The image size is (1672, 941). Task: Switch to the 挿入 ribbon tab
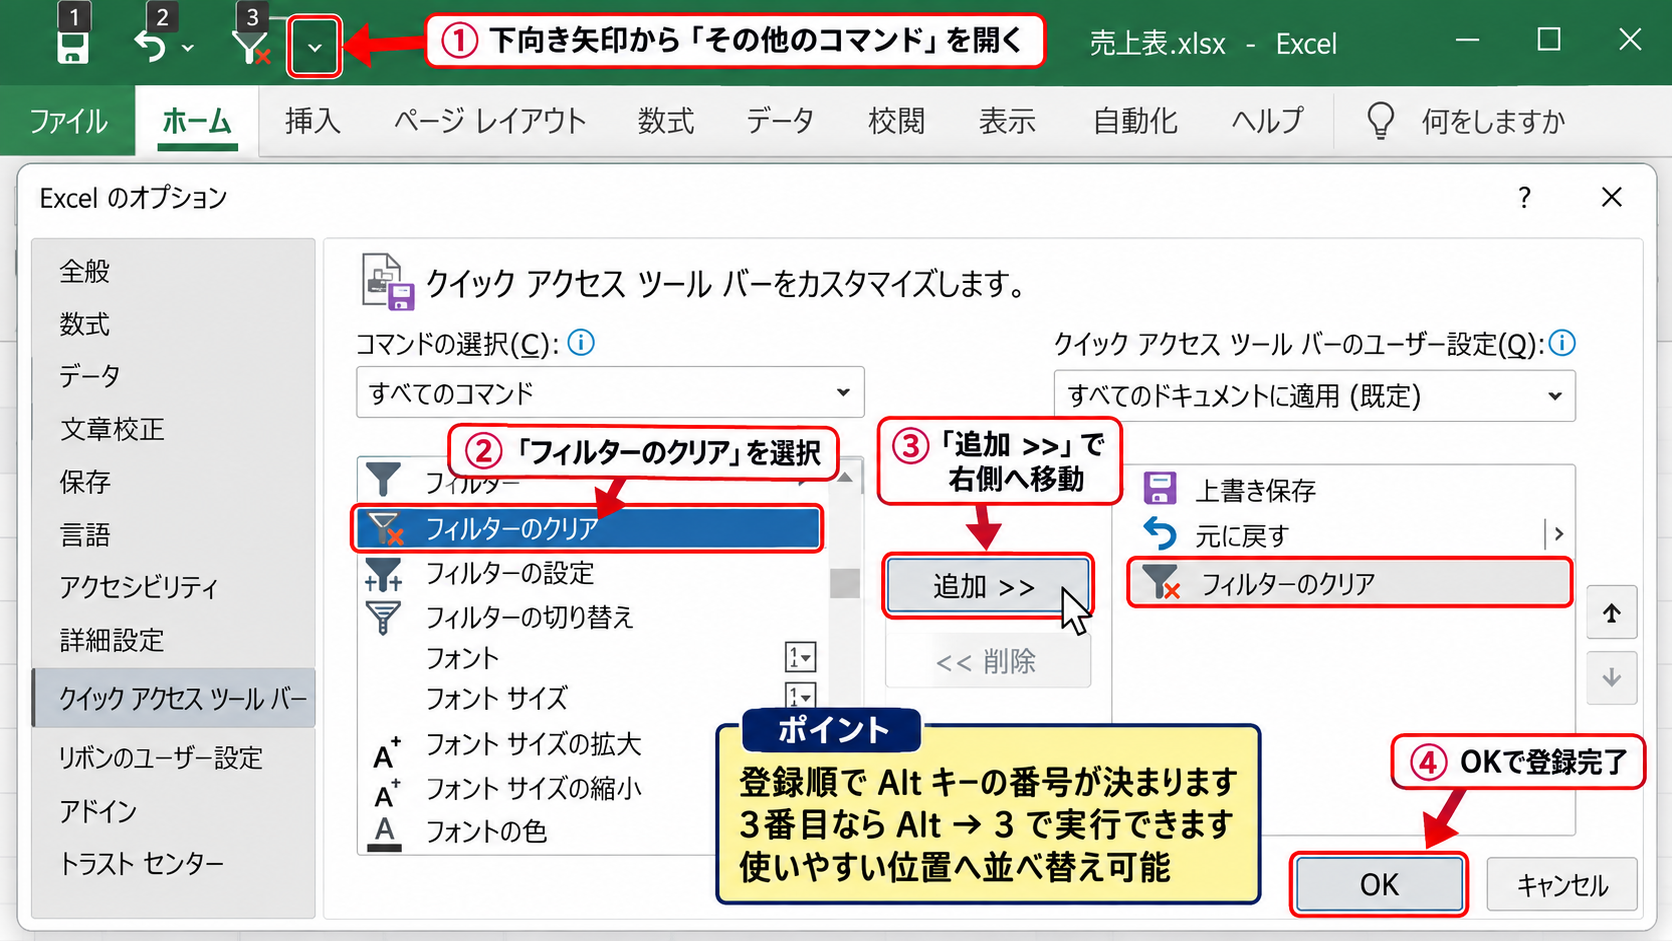(312, 121)
